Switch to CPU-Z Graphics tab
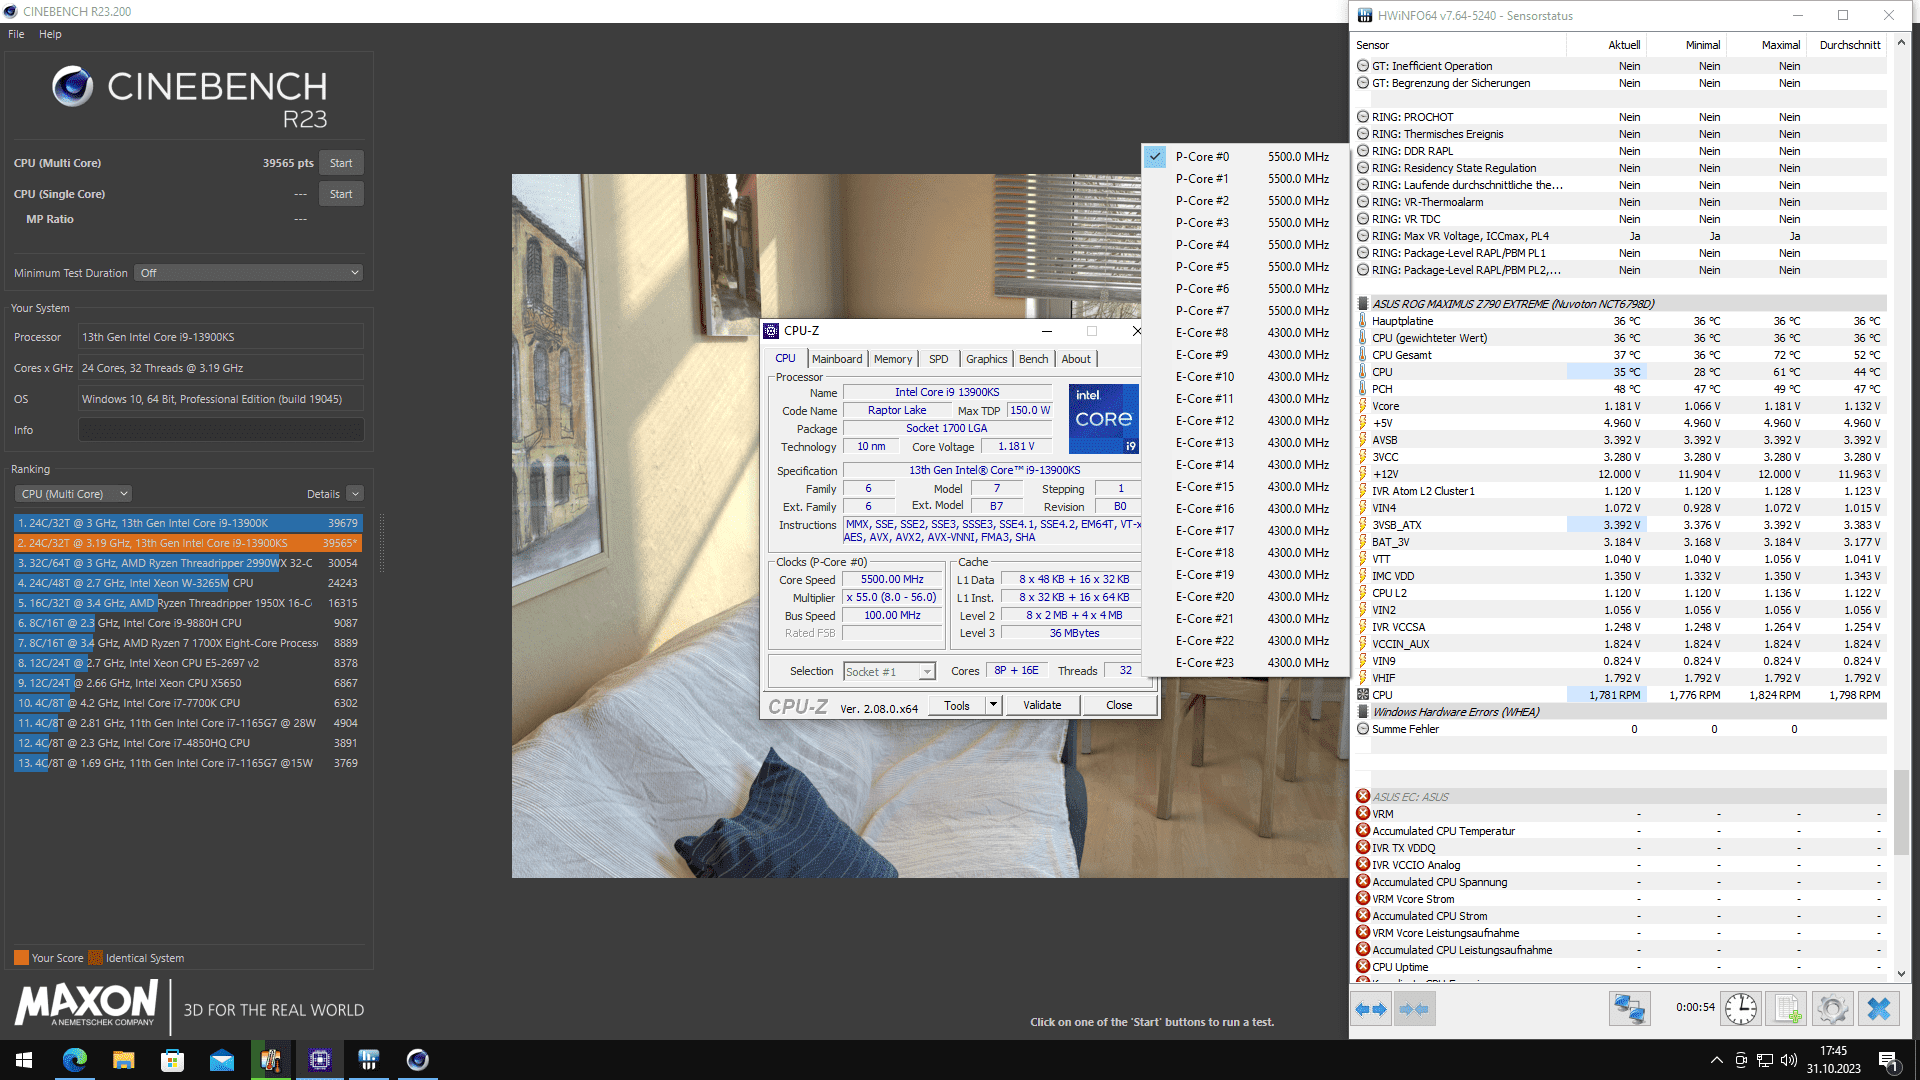This screenshot has height=1080, width=1920. 987,359
